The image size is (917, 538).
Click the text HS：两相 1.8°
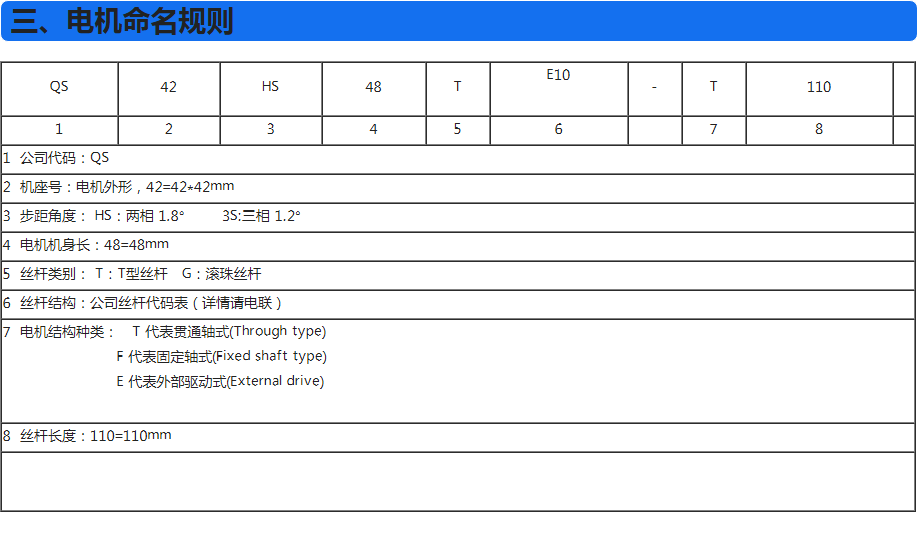139,216
